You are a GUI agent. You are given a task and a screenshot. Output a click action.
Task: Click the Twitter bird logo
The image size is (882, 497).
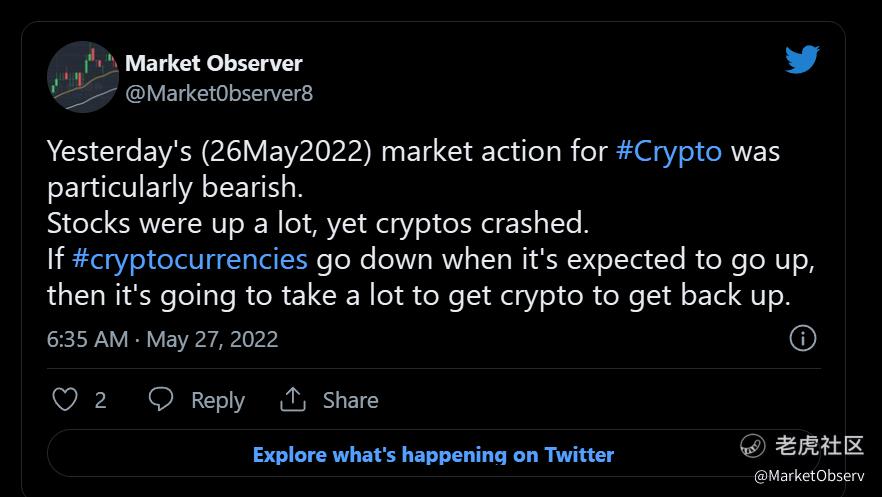pyautogui.click(x=802, y=60)
